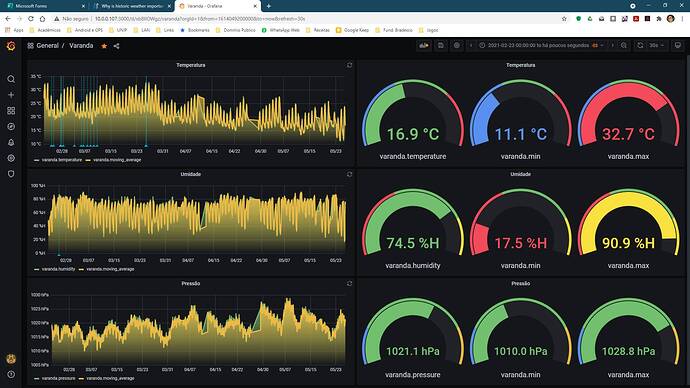690x388 pixels.
Task: Click the browser reload button
Action: (31, 19)
